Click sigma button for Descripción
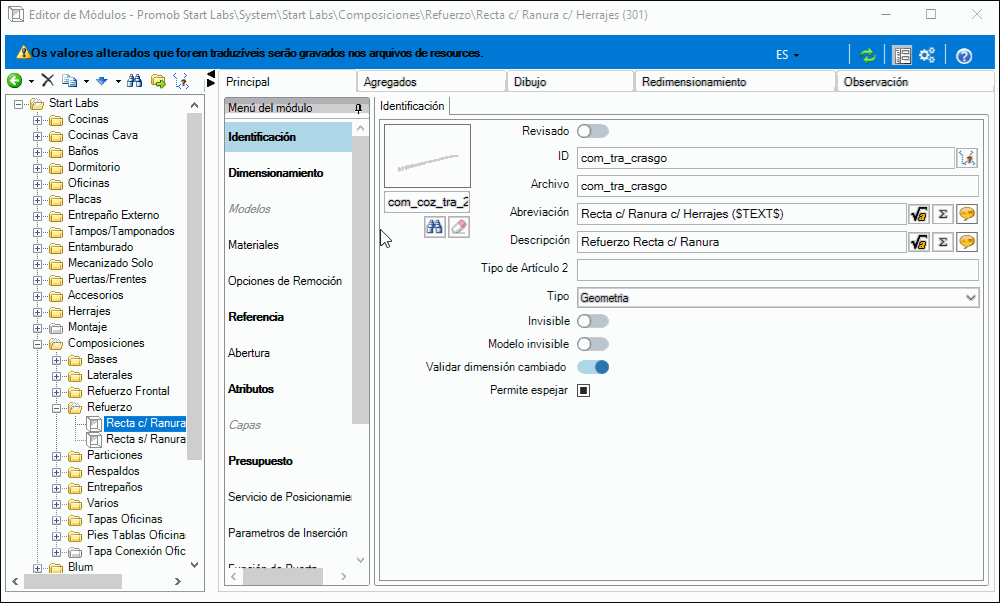1000x603 pixels. (943, 242)
